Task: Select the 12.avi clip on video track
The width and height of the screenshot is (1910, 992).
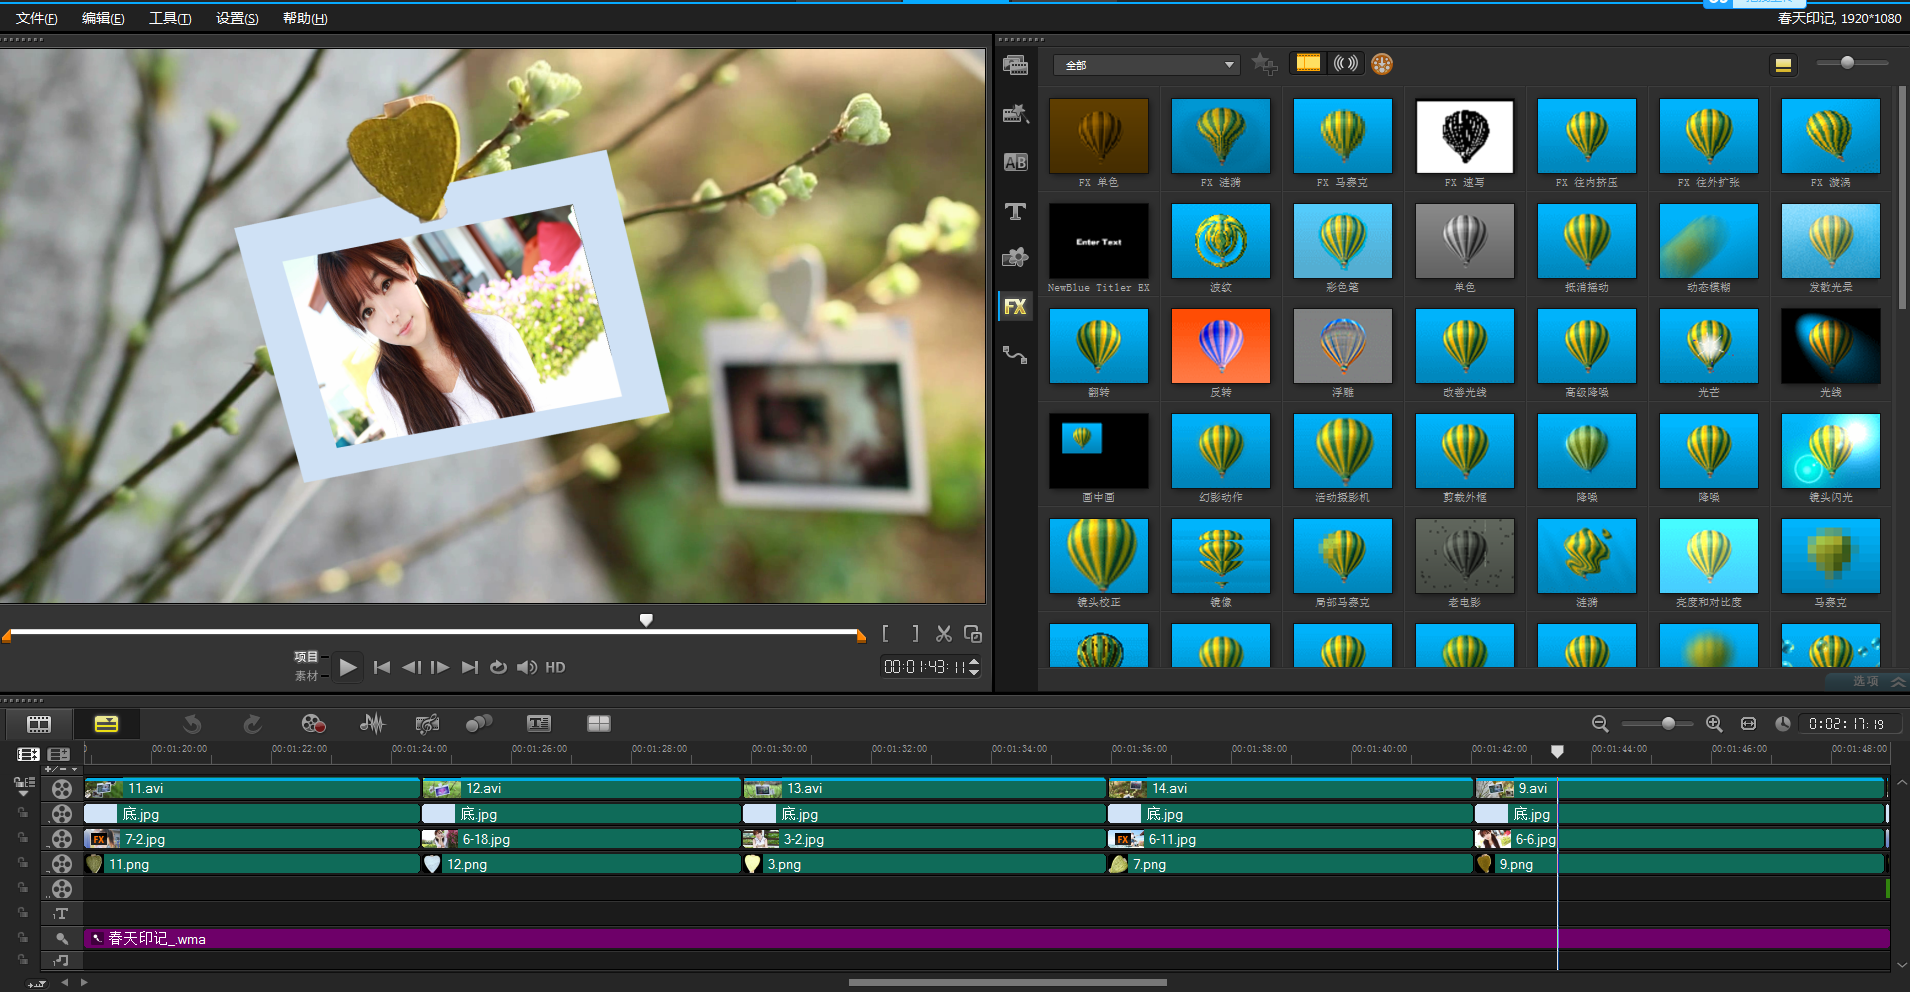Action: point(581,788)
